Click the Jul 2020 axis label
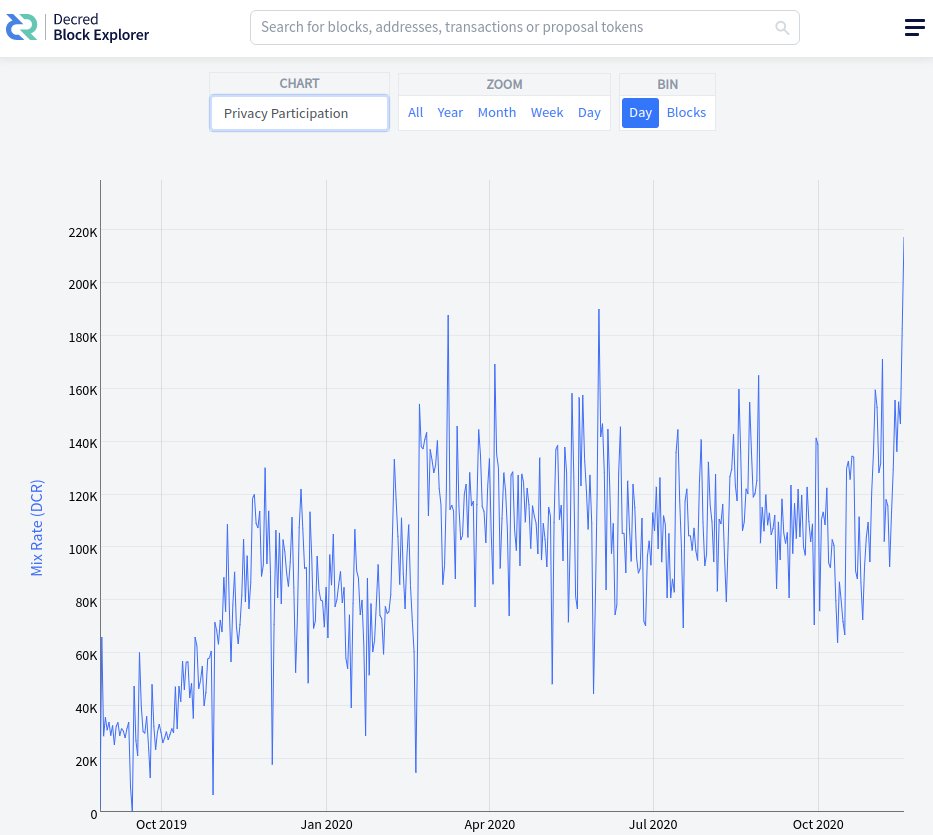Screen dimensions: 933x835 pyautogui.click(x=653, y=824)
